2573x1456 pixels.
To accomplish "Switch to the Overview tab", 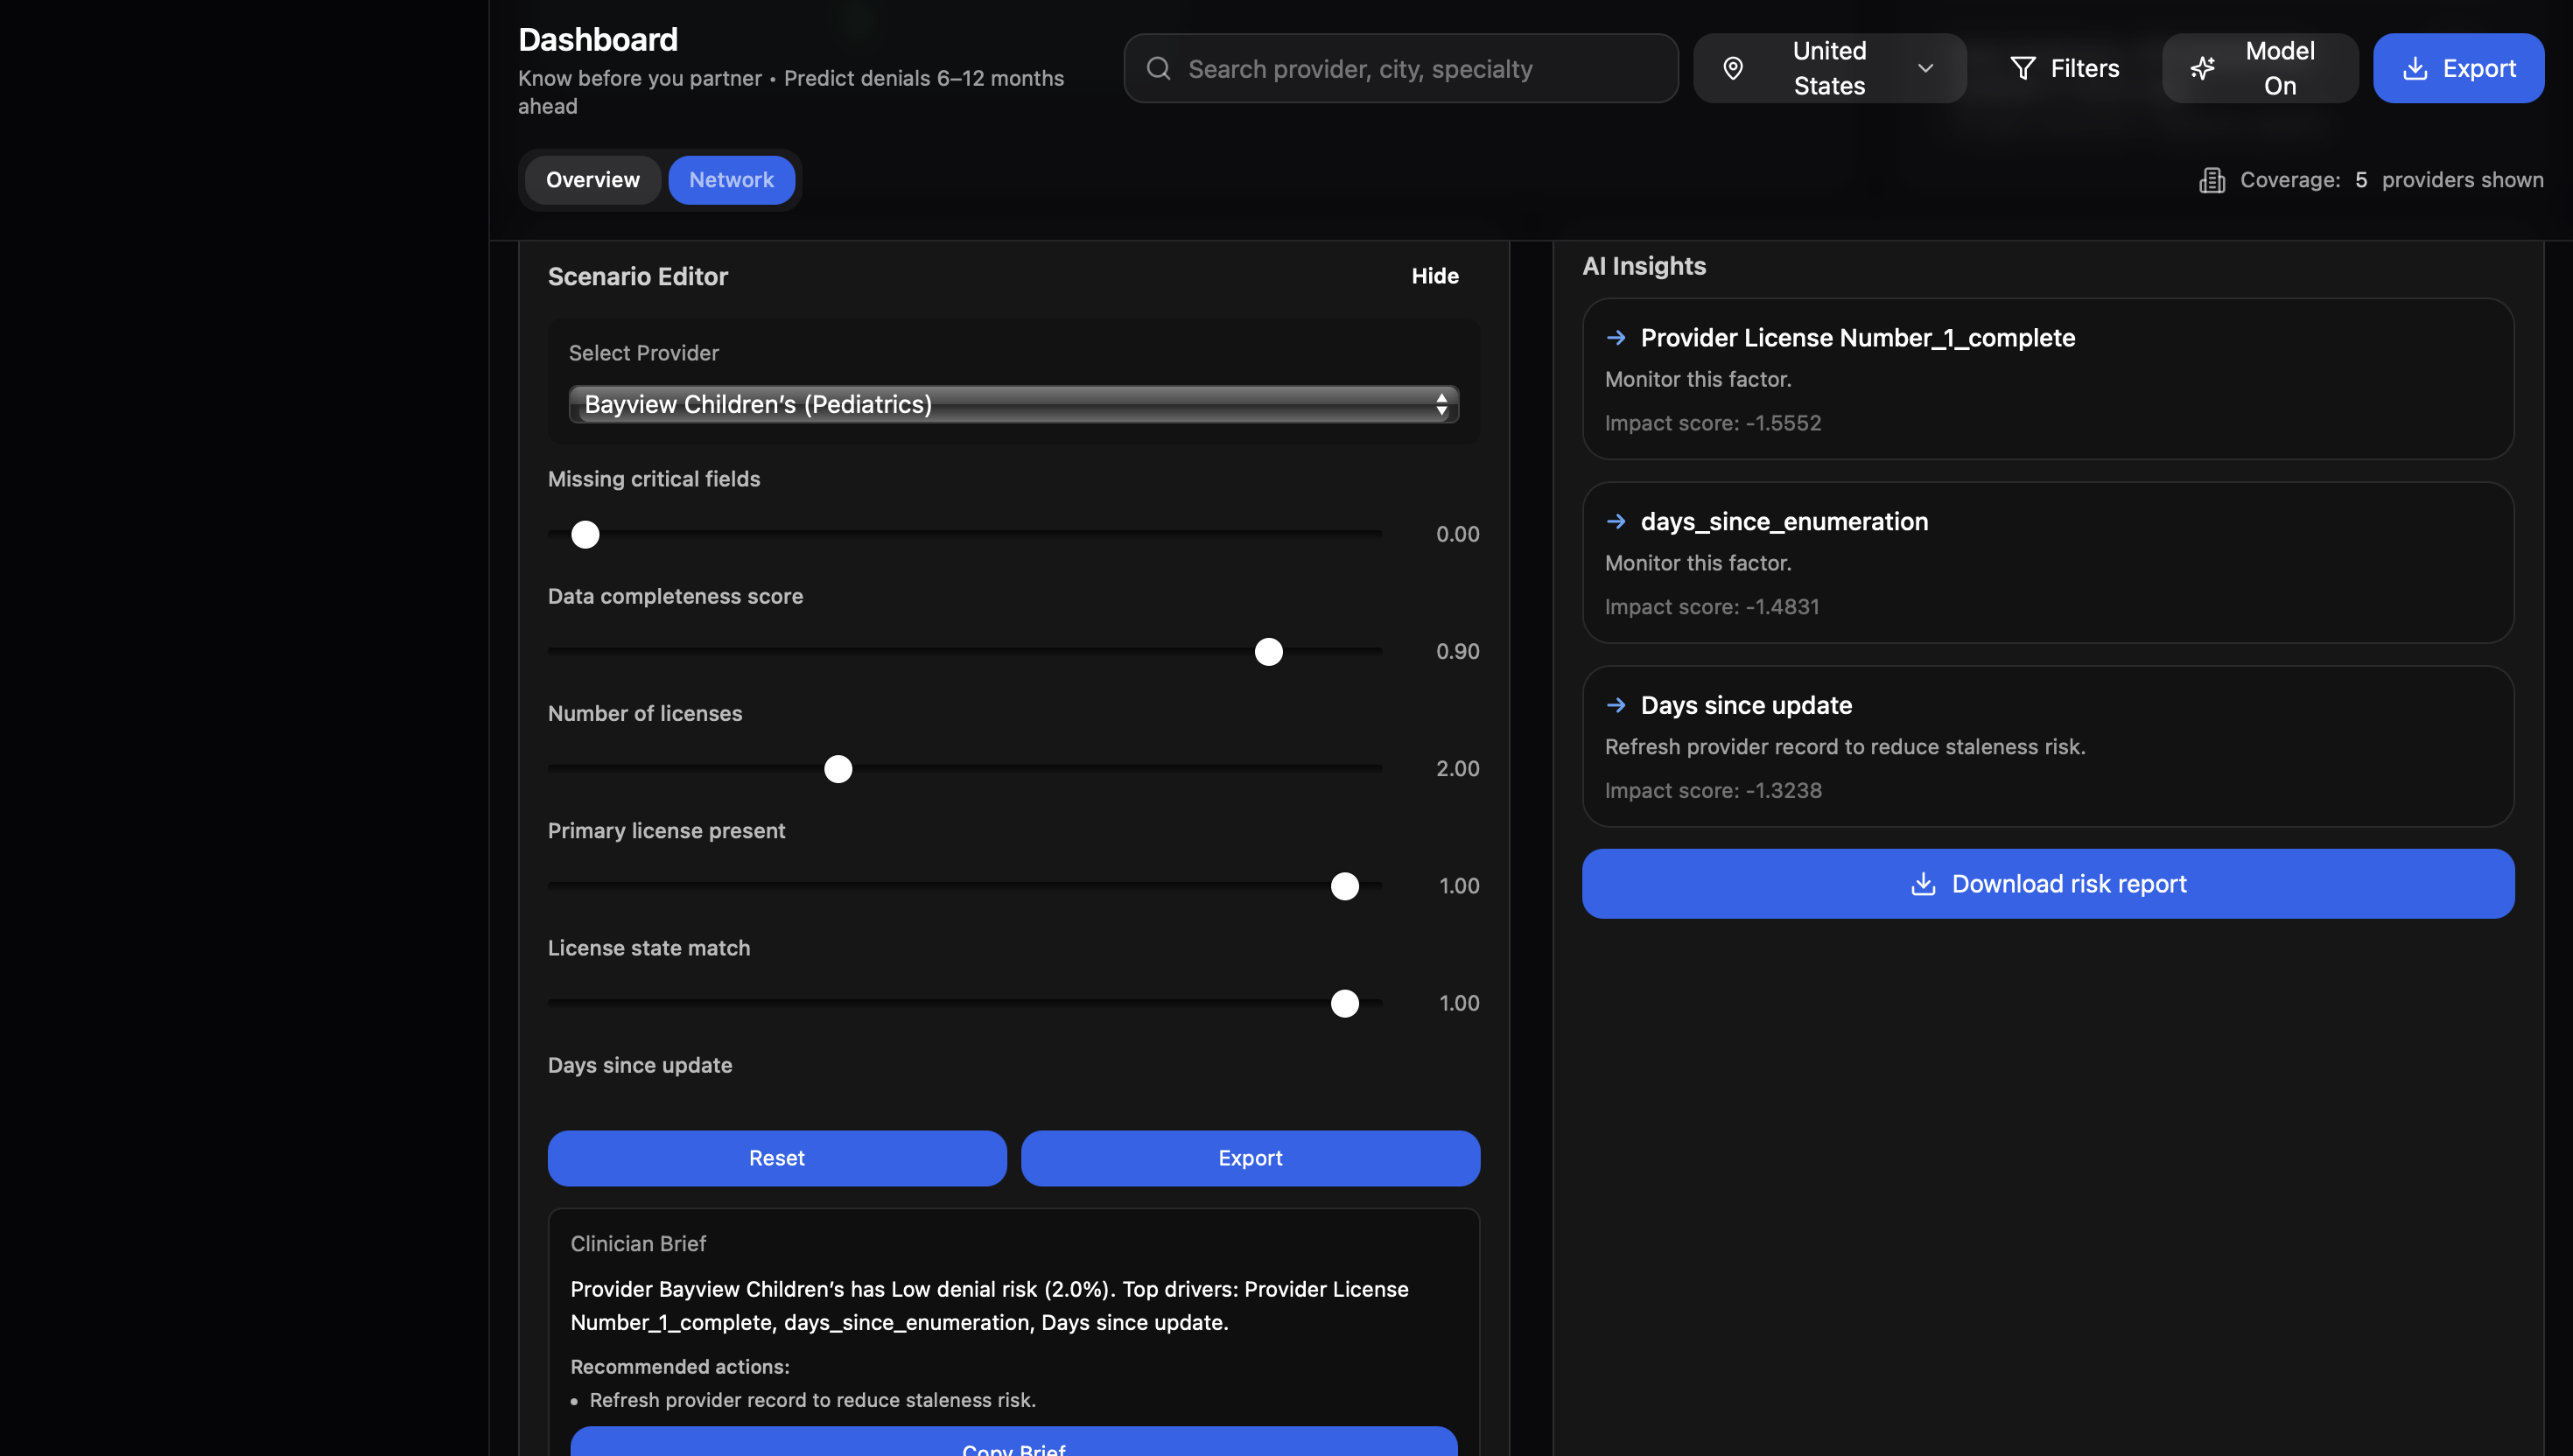I will tap(592, 180).
